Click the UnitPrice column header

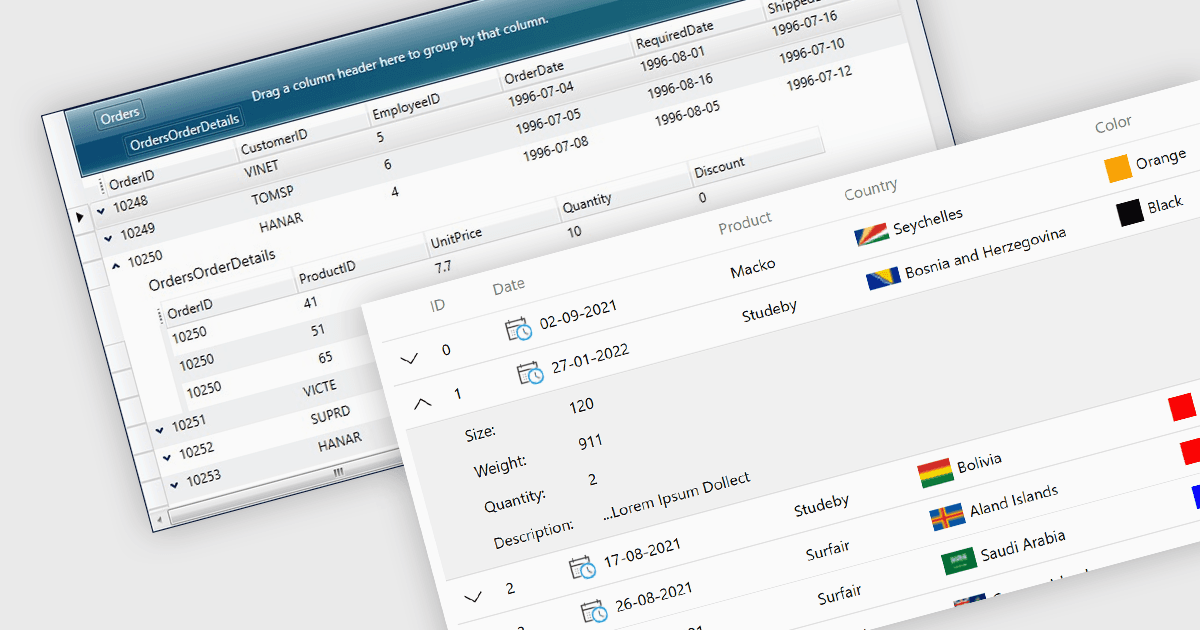(456, 239)
